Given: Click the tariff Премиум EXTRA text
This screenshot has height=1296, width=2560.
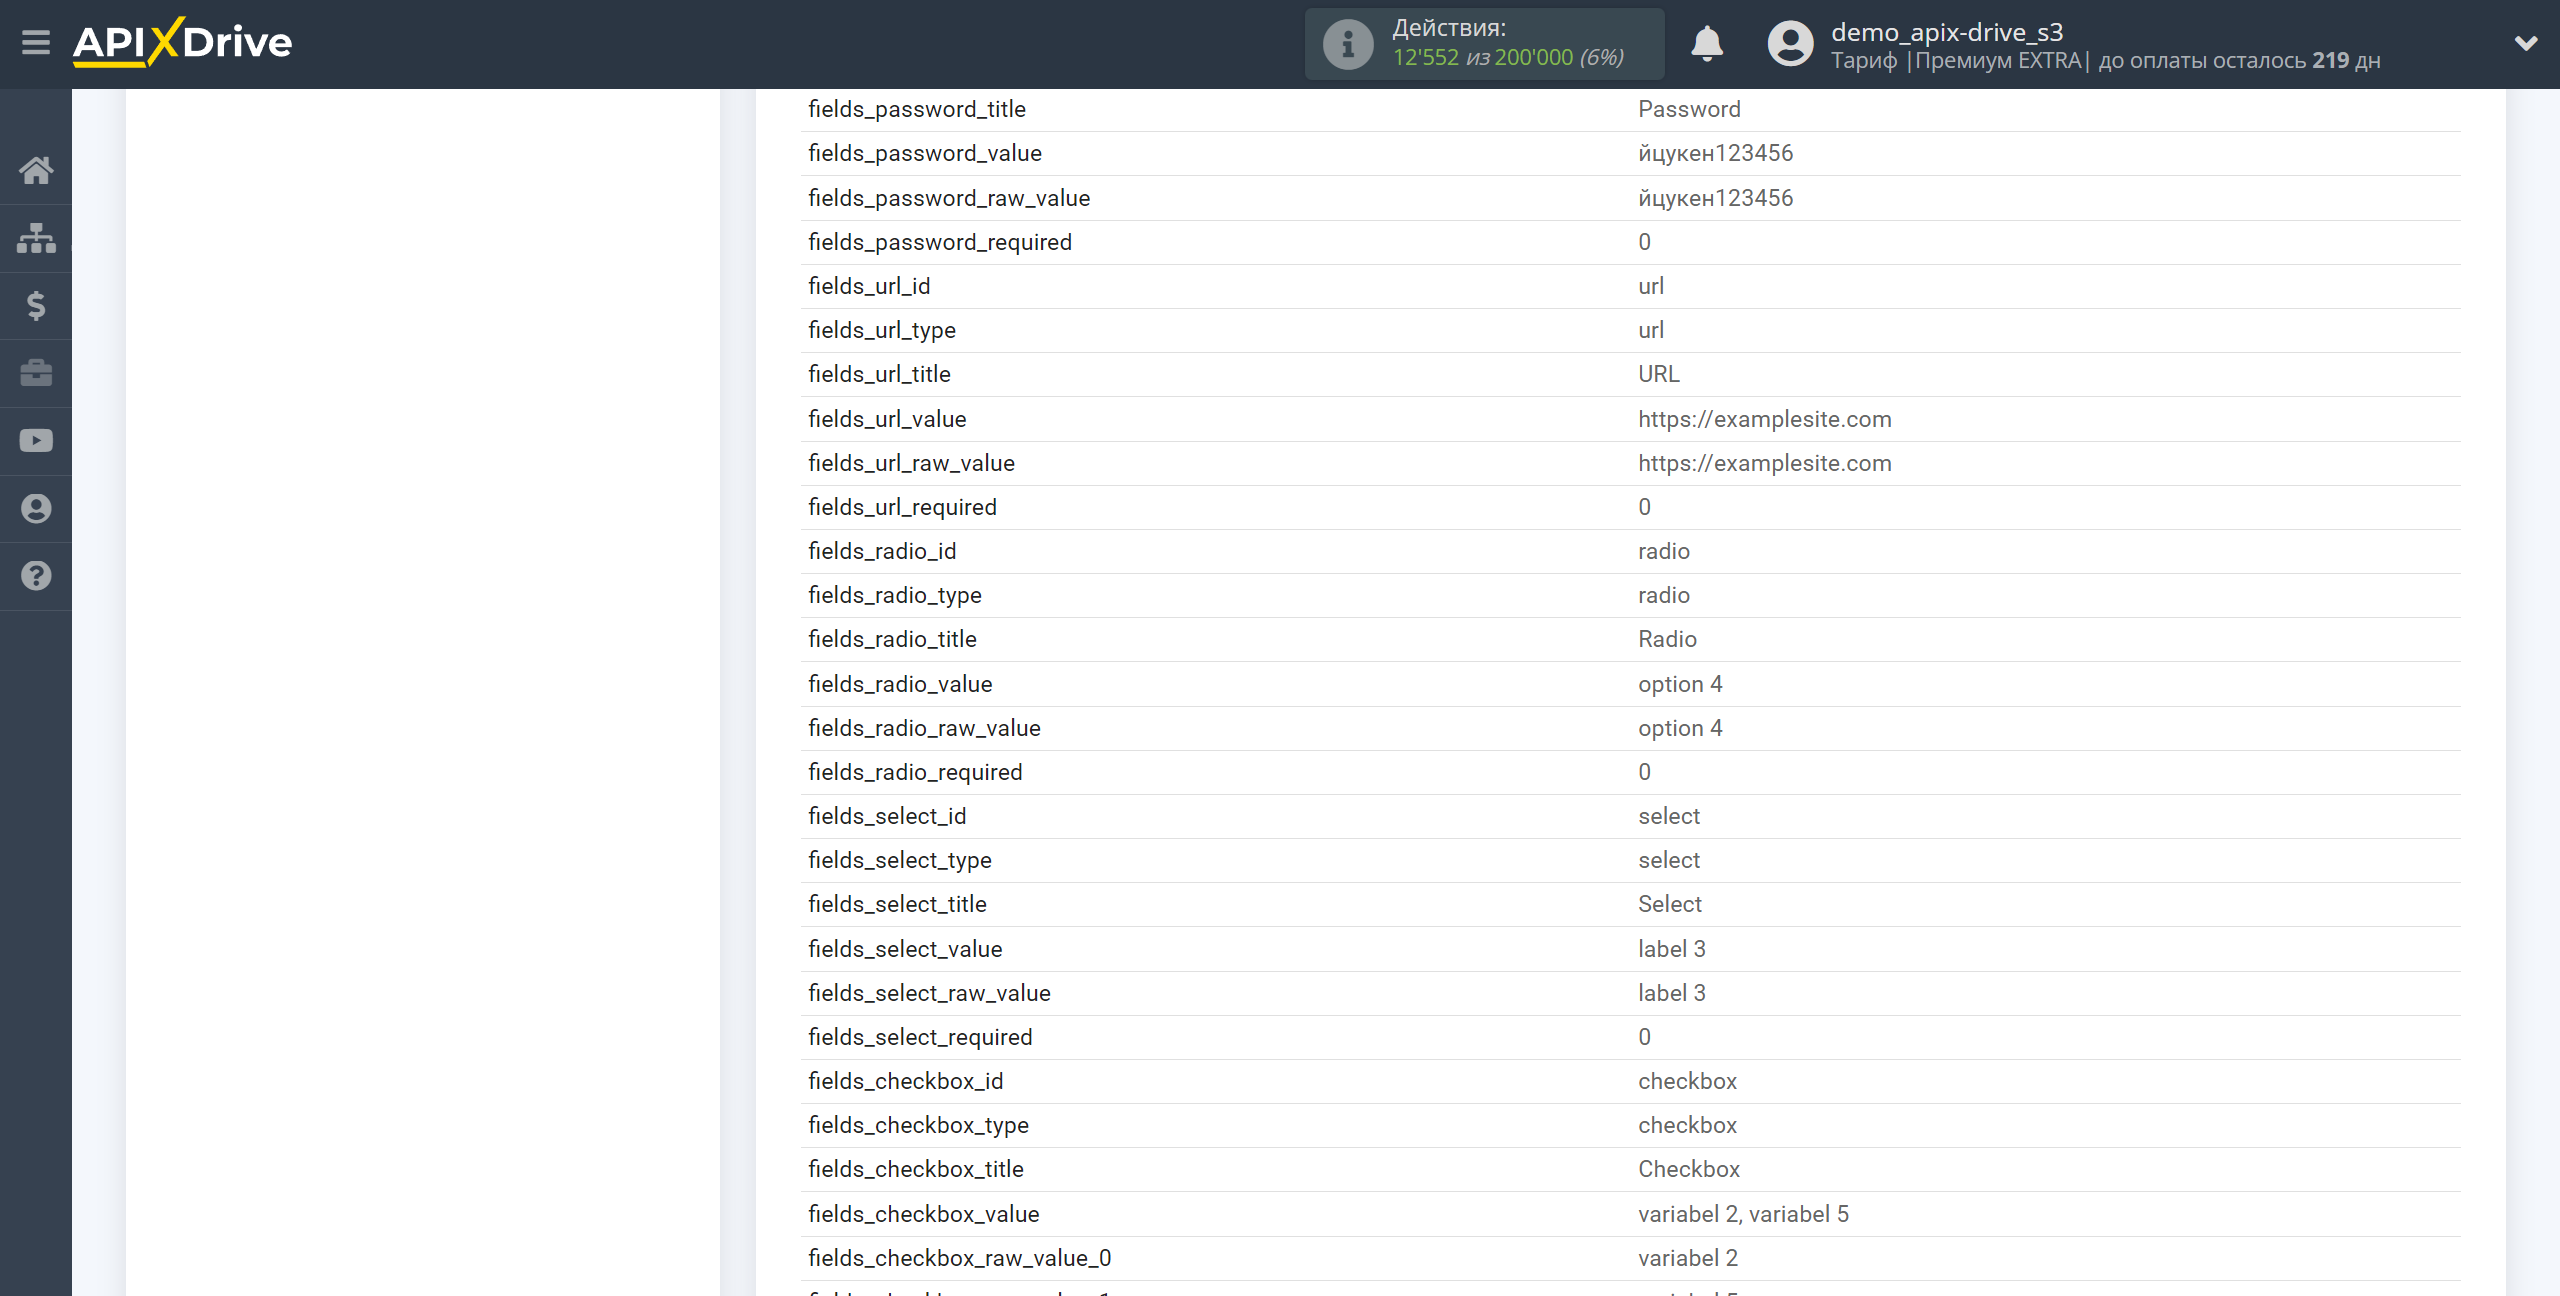Looking at the screenshot, I should point(1998,61).
